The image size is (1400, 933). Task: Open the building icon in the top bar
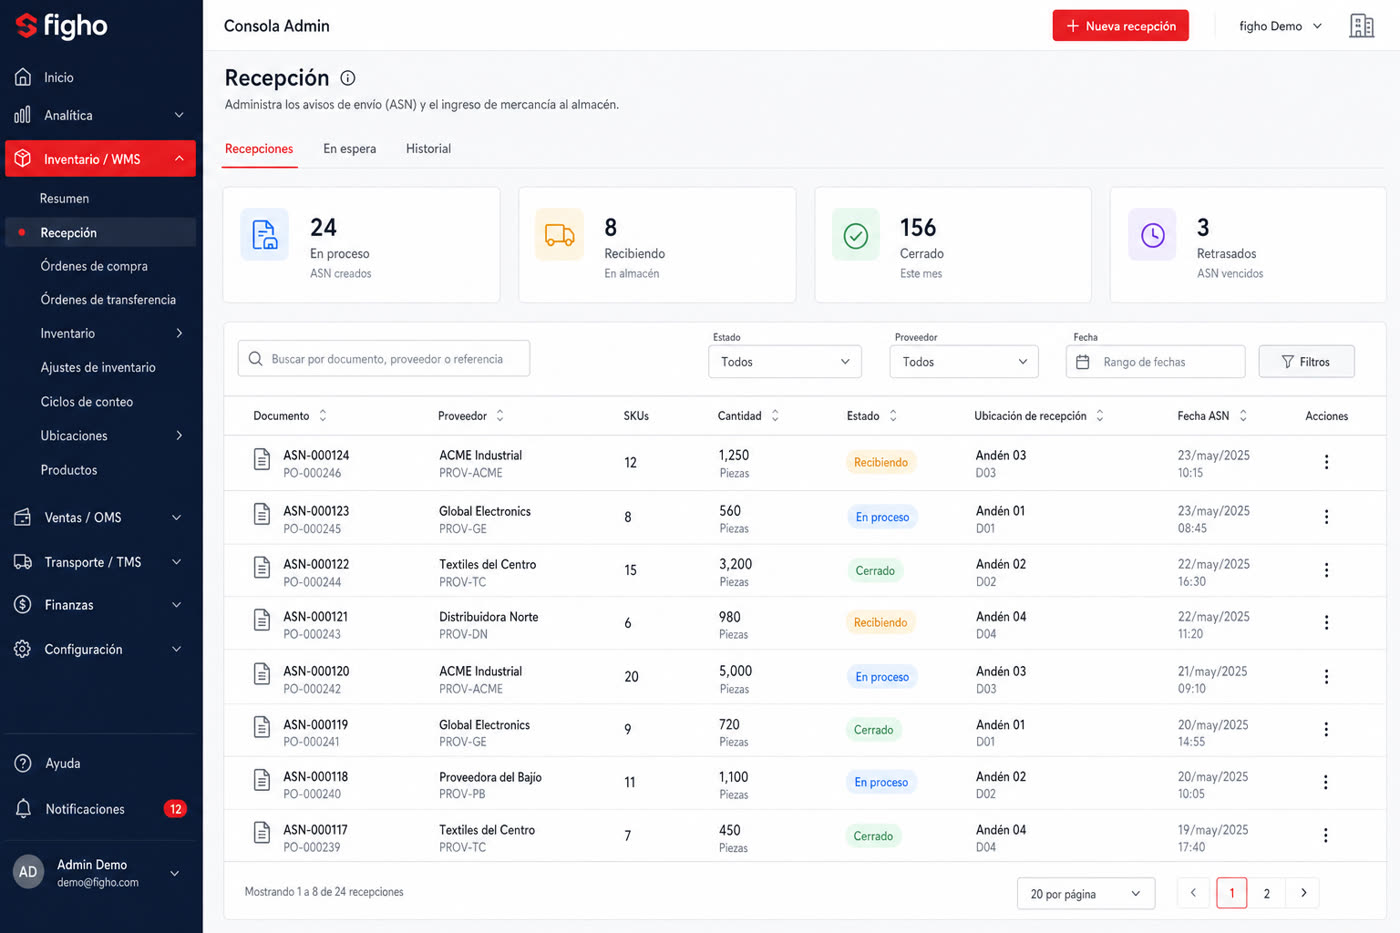1361,26
